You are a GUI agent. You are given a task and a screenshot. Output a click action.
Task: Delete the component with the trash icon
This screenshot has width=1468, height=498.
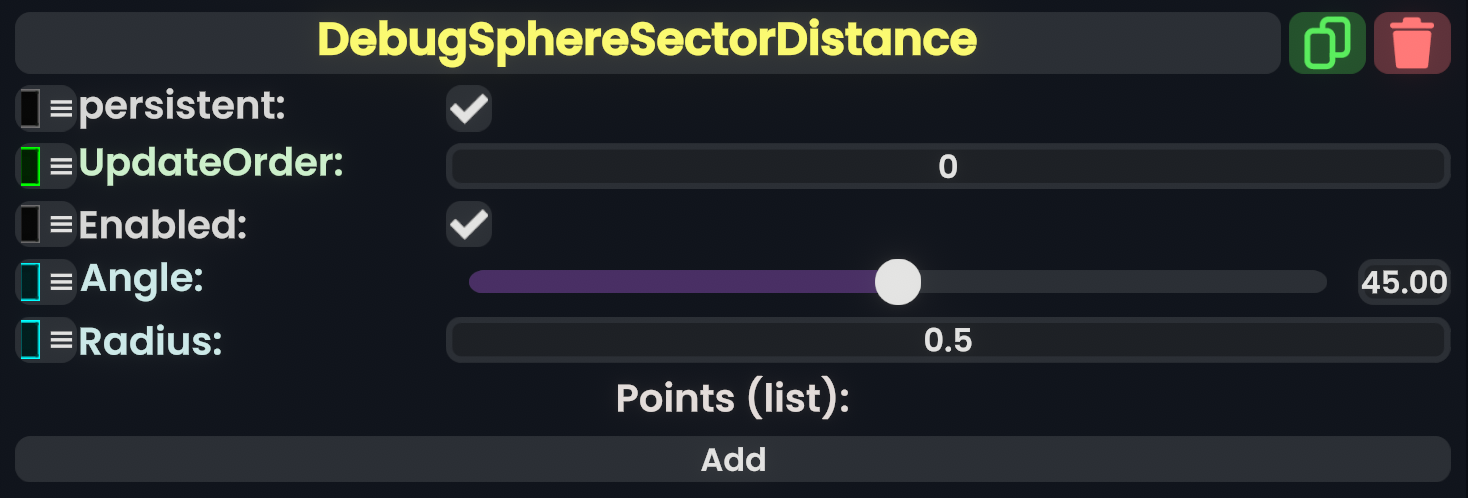[1412, 43]
